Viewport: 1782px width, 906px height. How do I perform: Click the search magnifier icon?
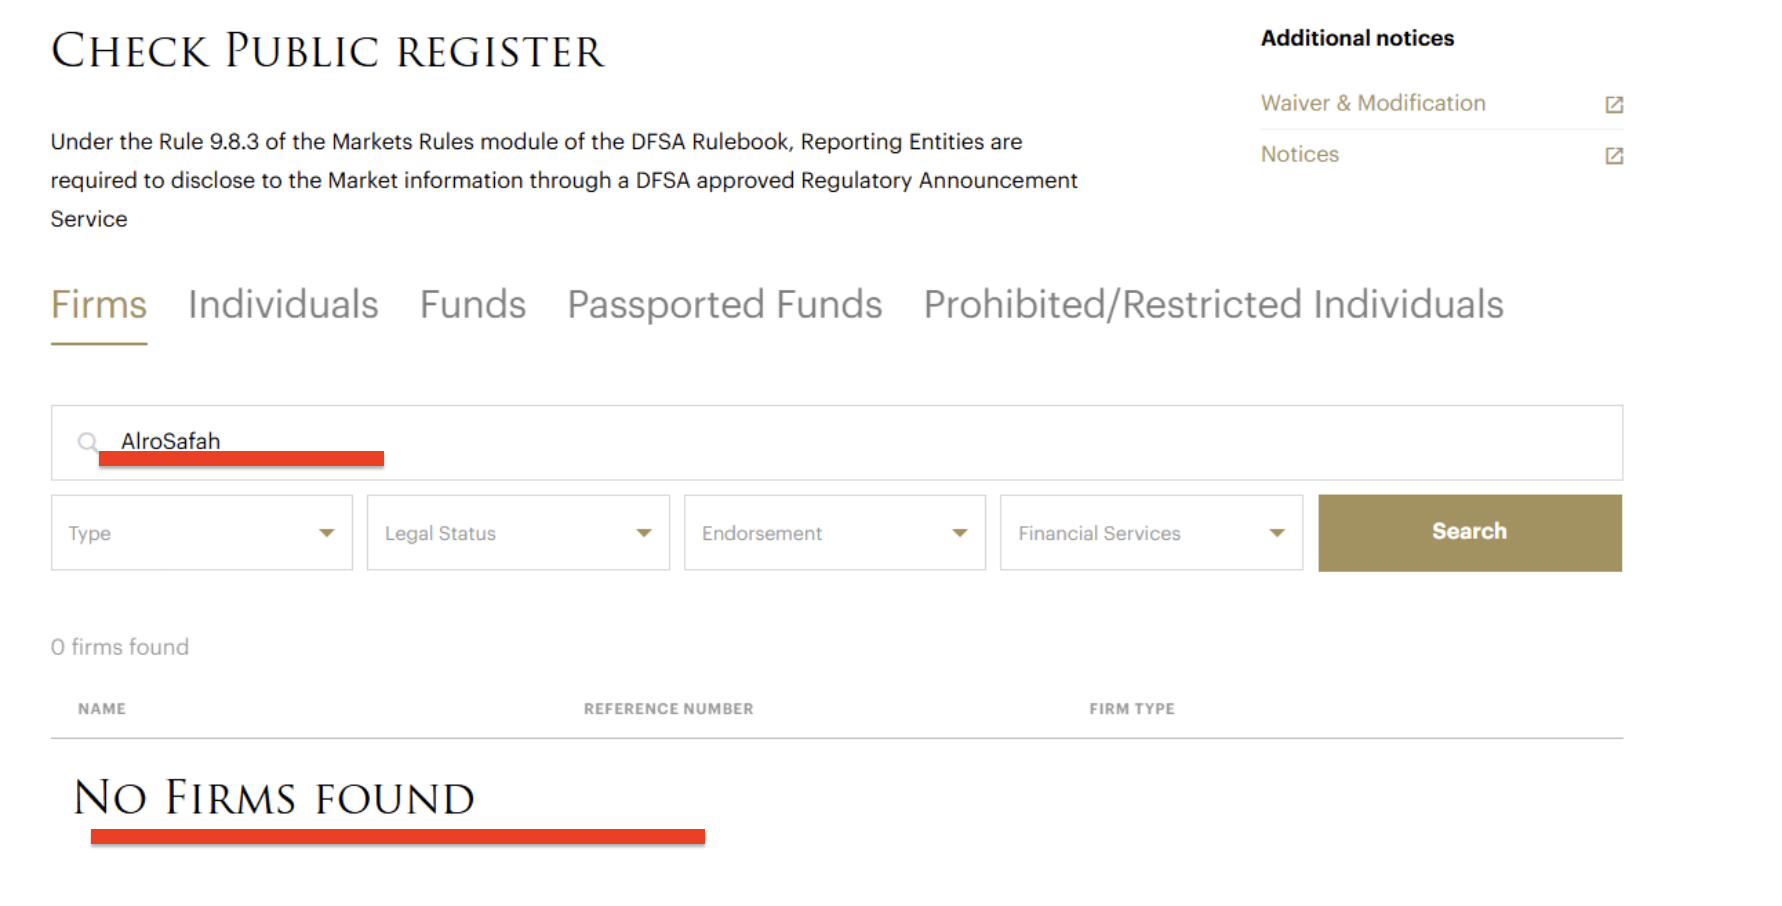(88, 441)
